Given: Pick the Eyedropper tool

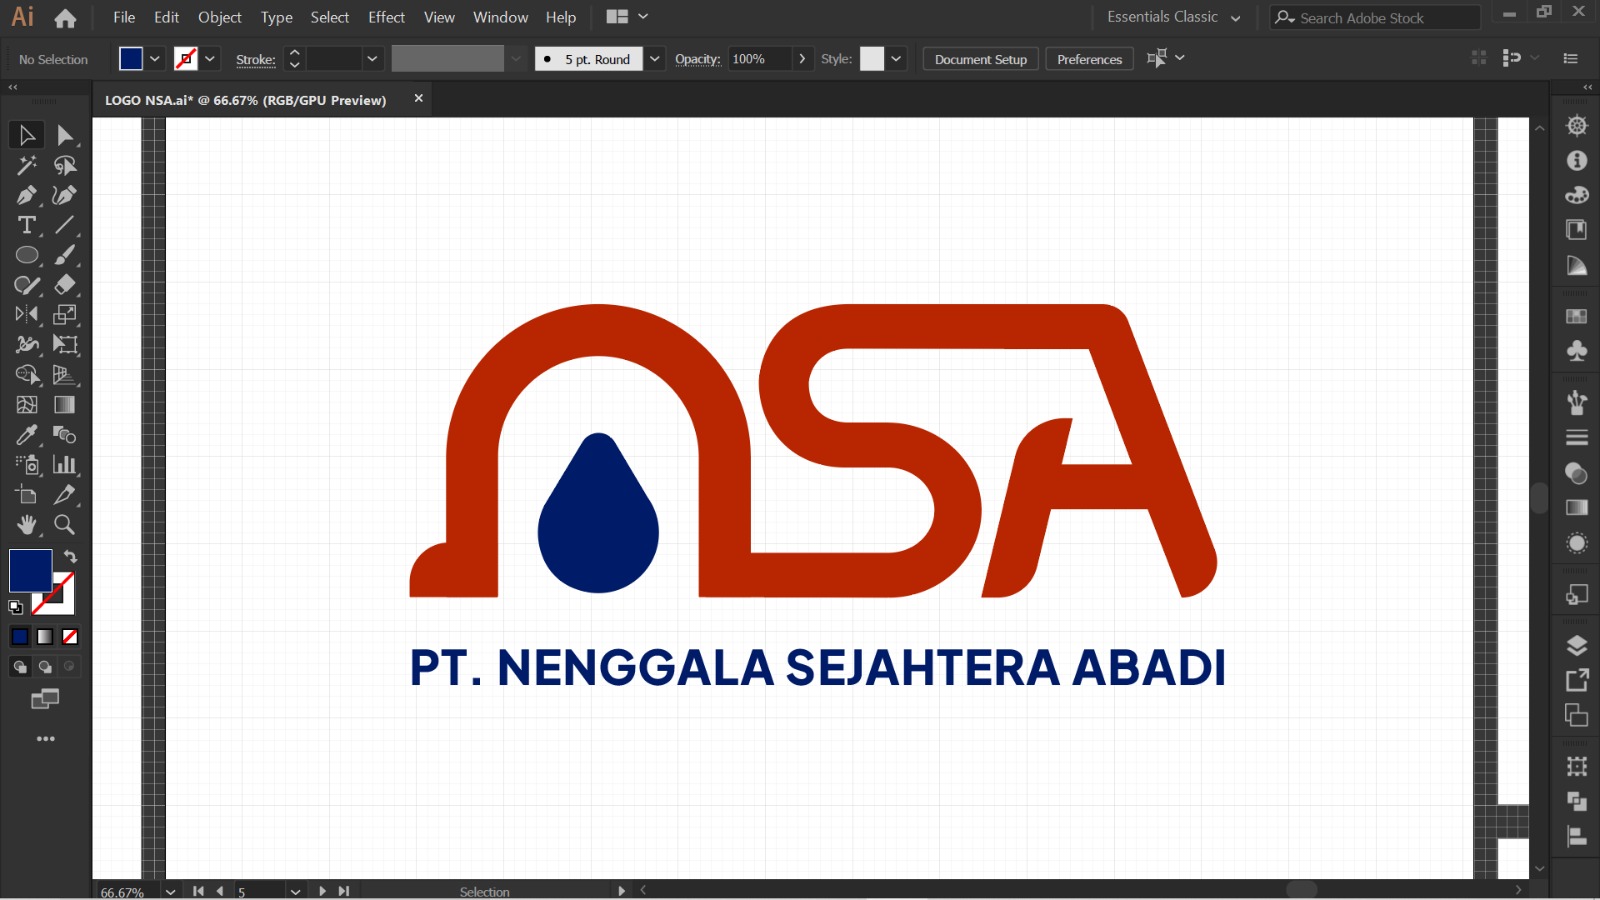Looking at the screenshot, I should pos(27,435).
